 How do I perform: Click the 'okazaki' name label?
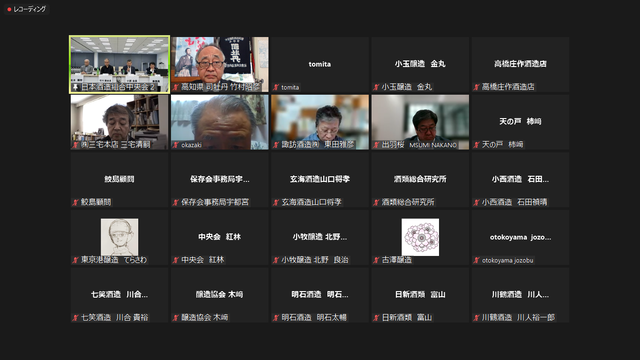point(191,145)
